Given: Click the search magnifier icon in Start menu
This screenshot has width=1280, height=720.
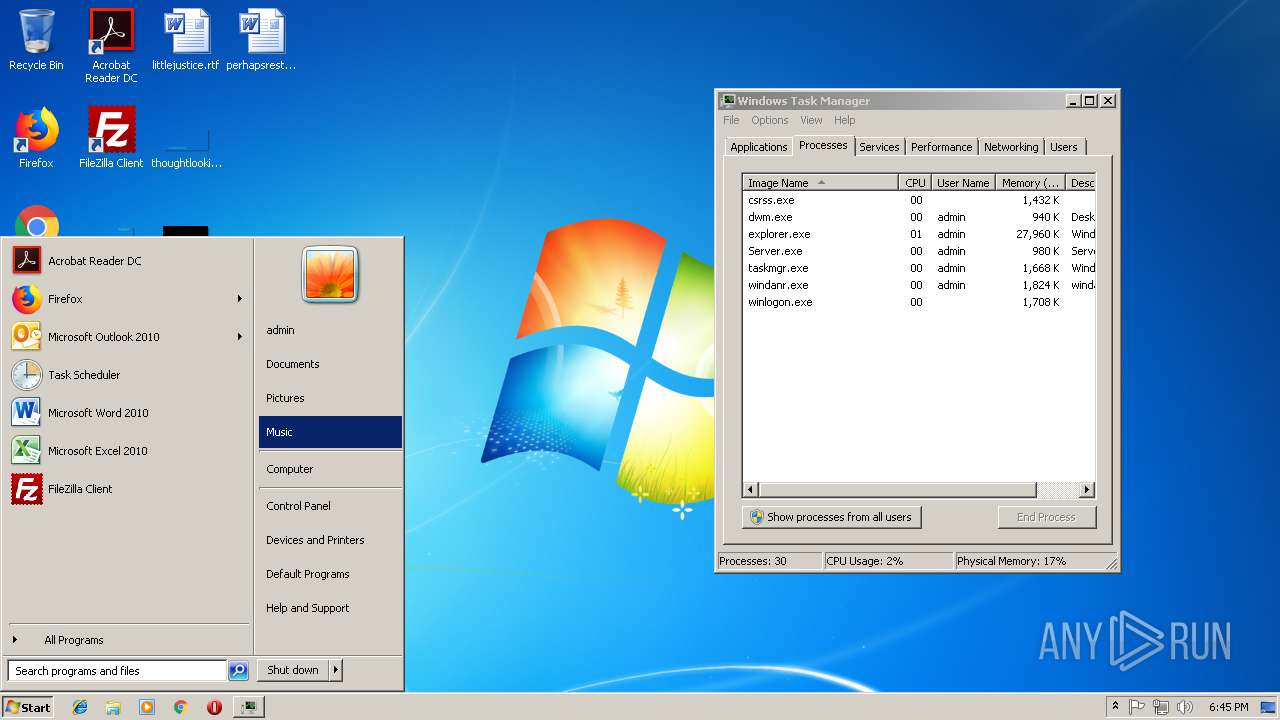Looking at the screenshot, I should click(238, 671).
